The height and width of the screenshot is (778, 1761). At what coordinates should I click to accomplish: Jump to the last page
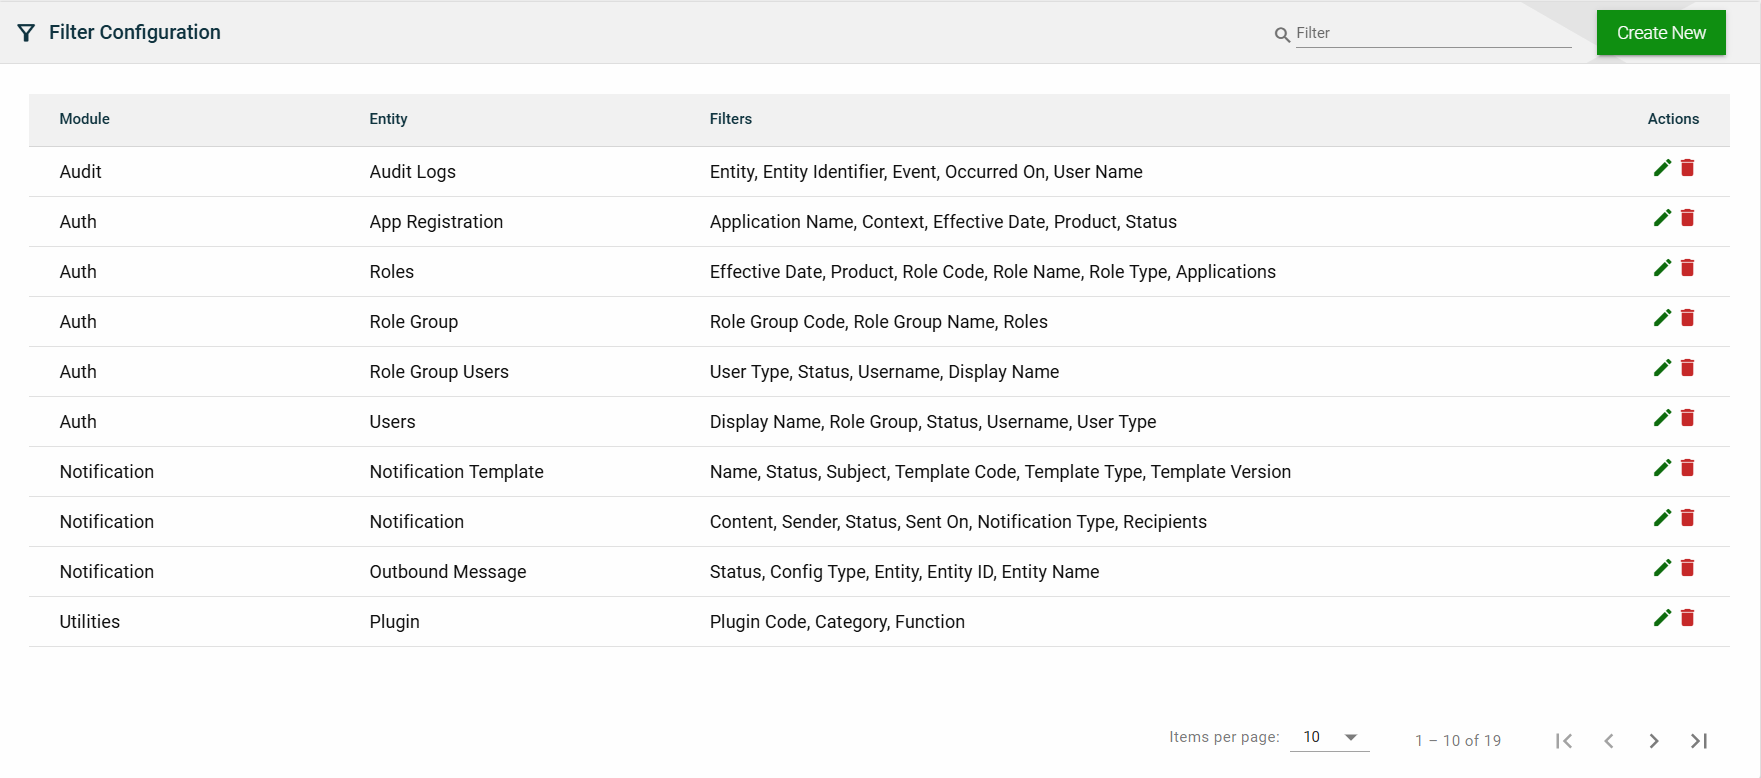[1699, 741]
